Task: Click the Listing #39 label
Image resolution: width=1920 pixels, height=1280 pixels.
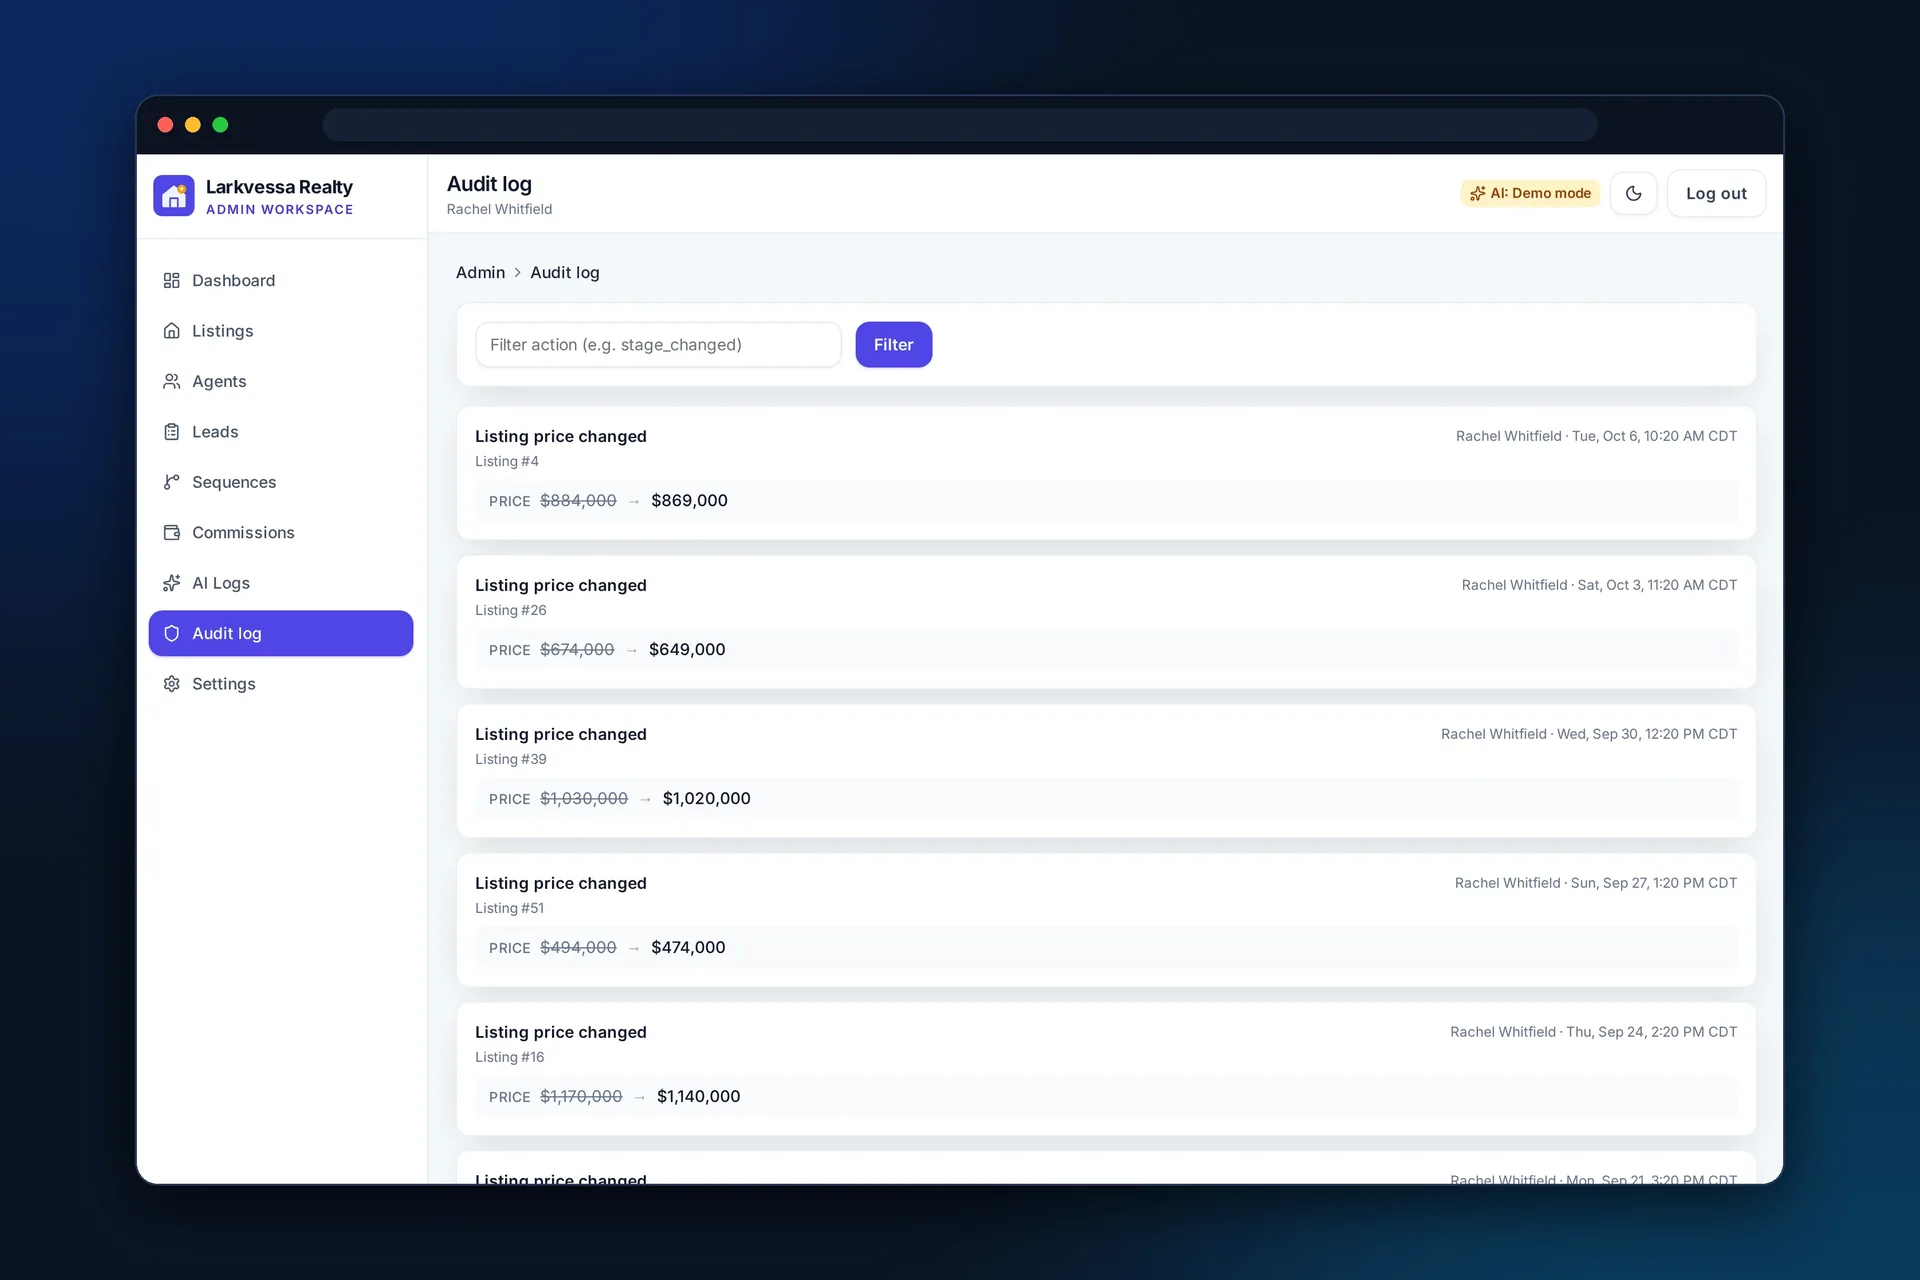Action: click(x=511, y=760)
